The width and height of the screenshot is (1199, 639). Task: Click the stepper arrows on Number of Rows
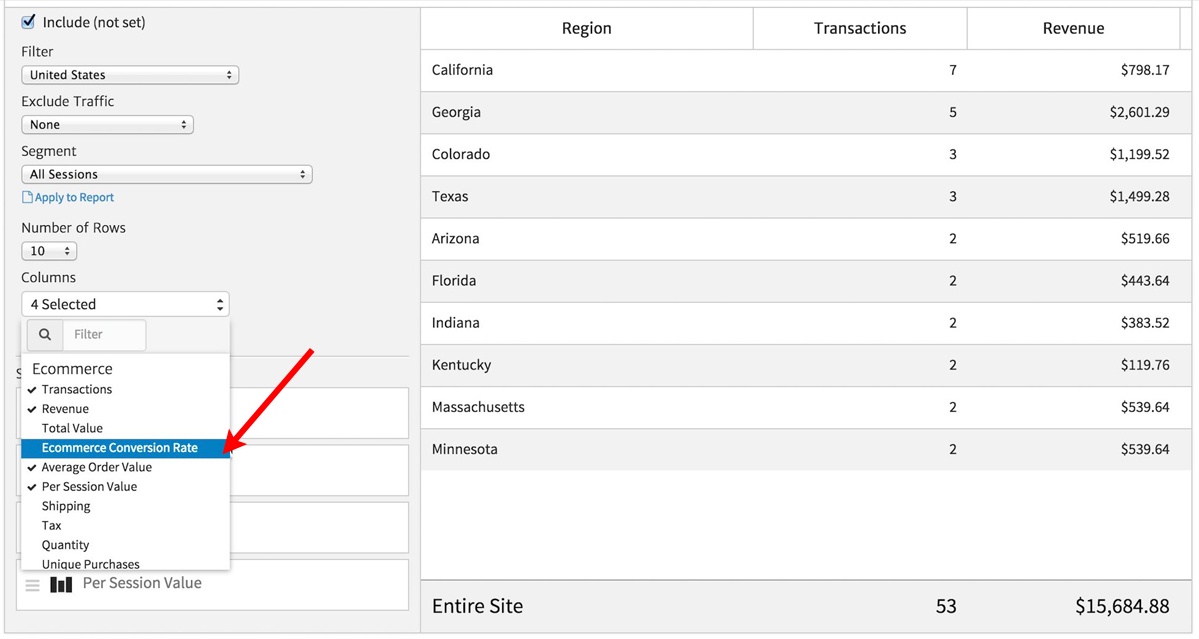pos(68,250)
